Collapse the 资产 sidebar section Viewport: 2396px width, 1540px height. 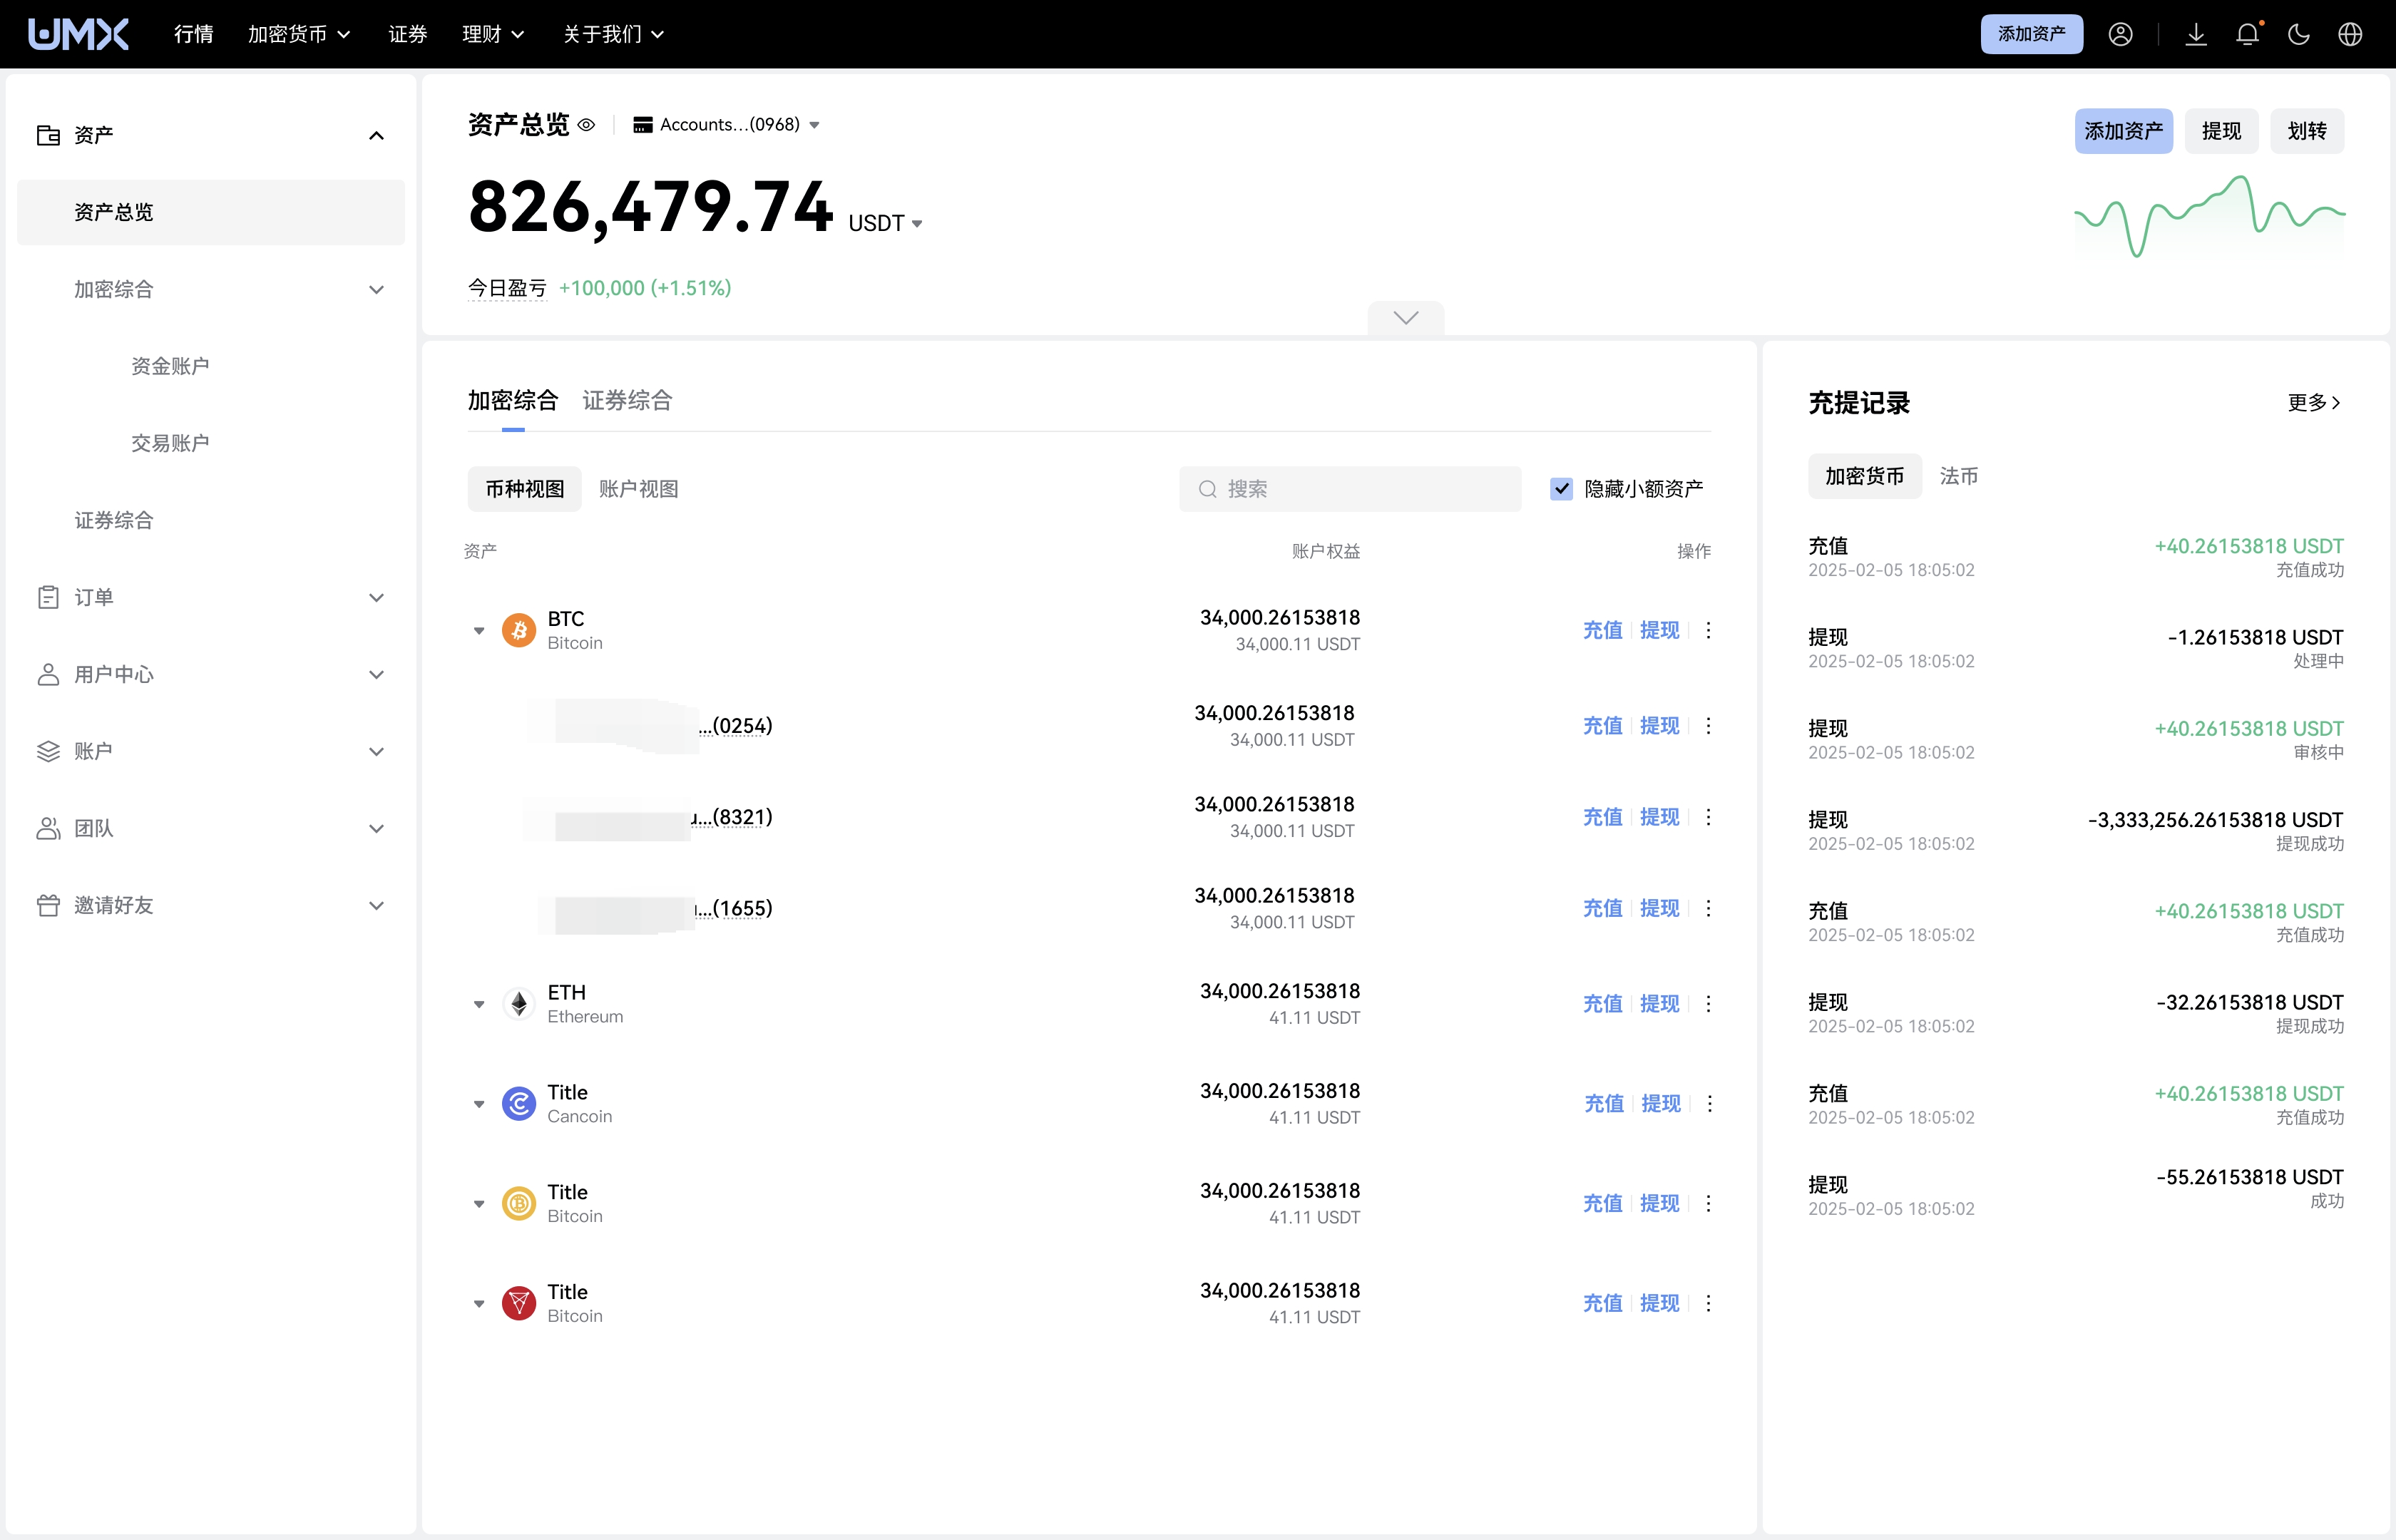point(376,135)
